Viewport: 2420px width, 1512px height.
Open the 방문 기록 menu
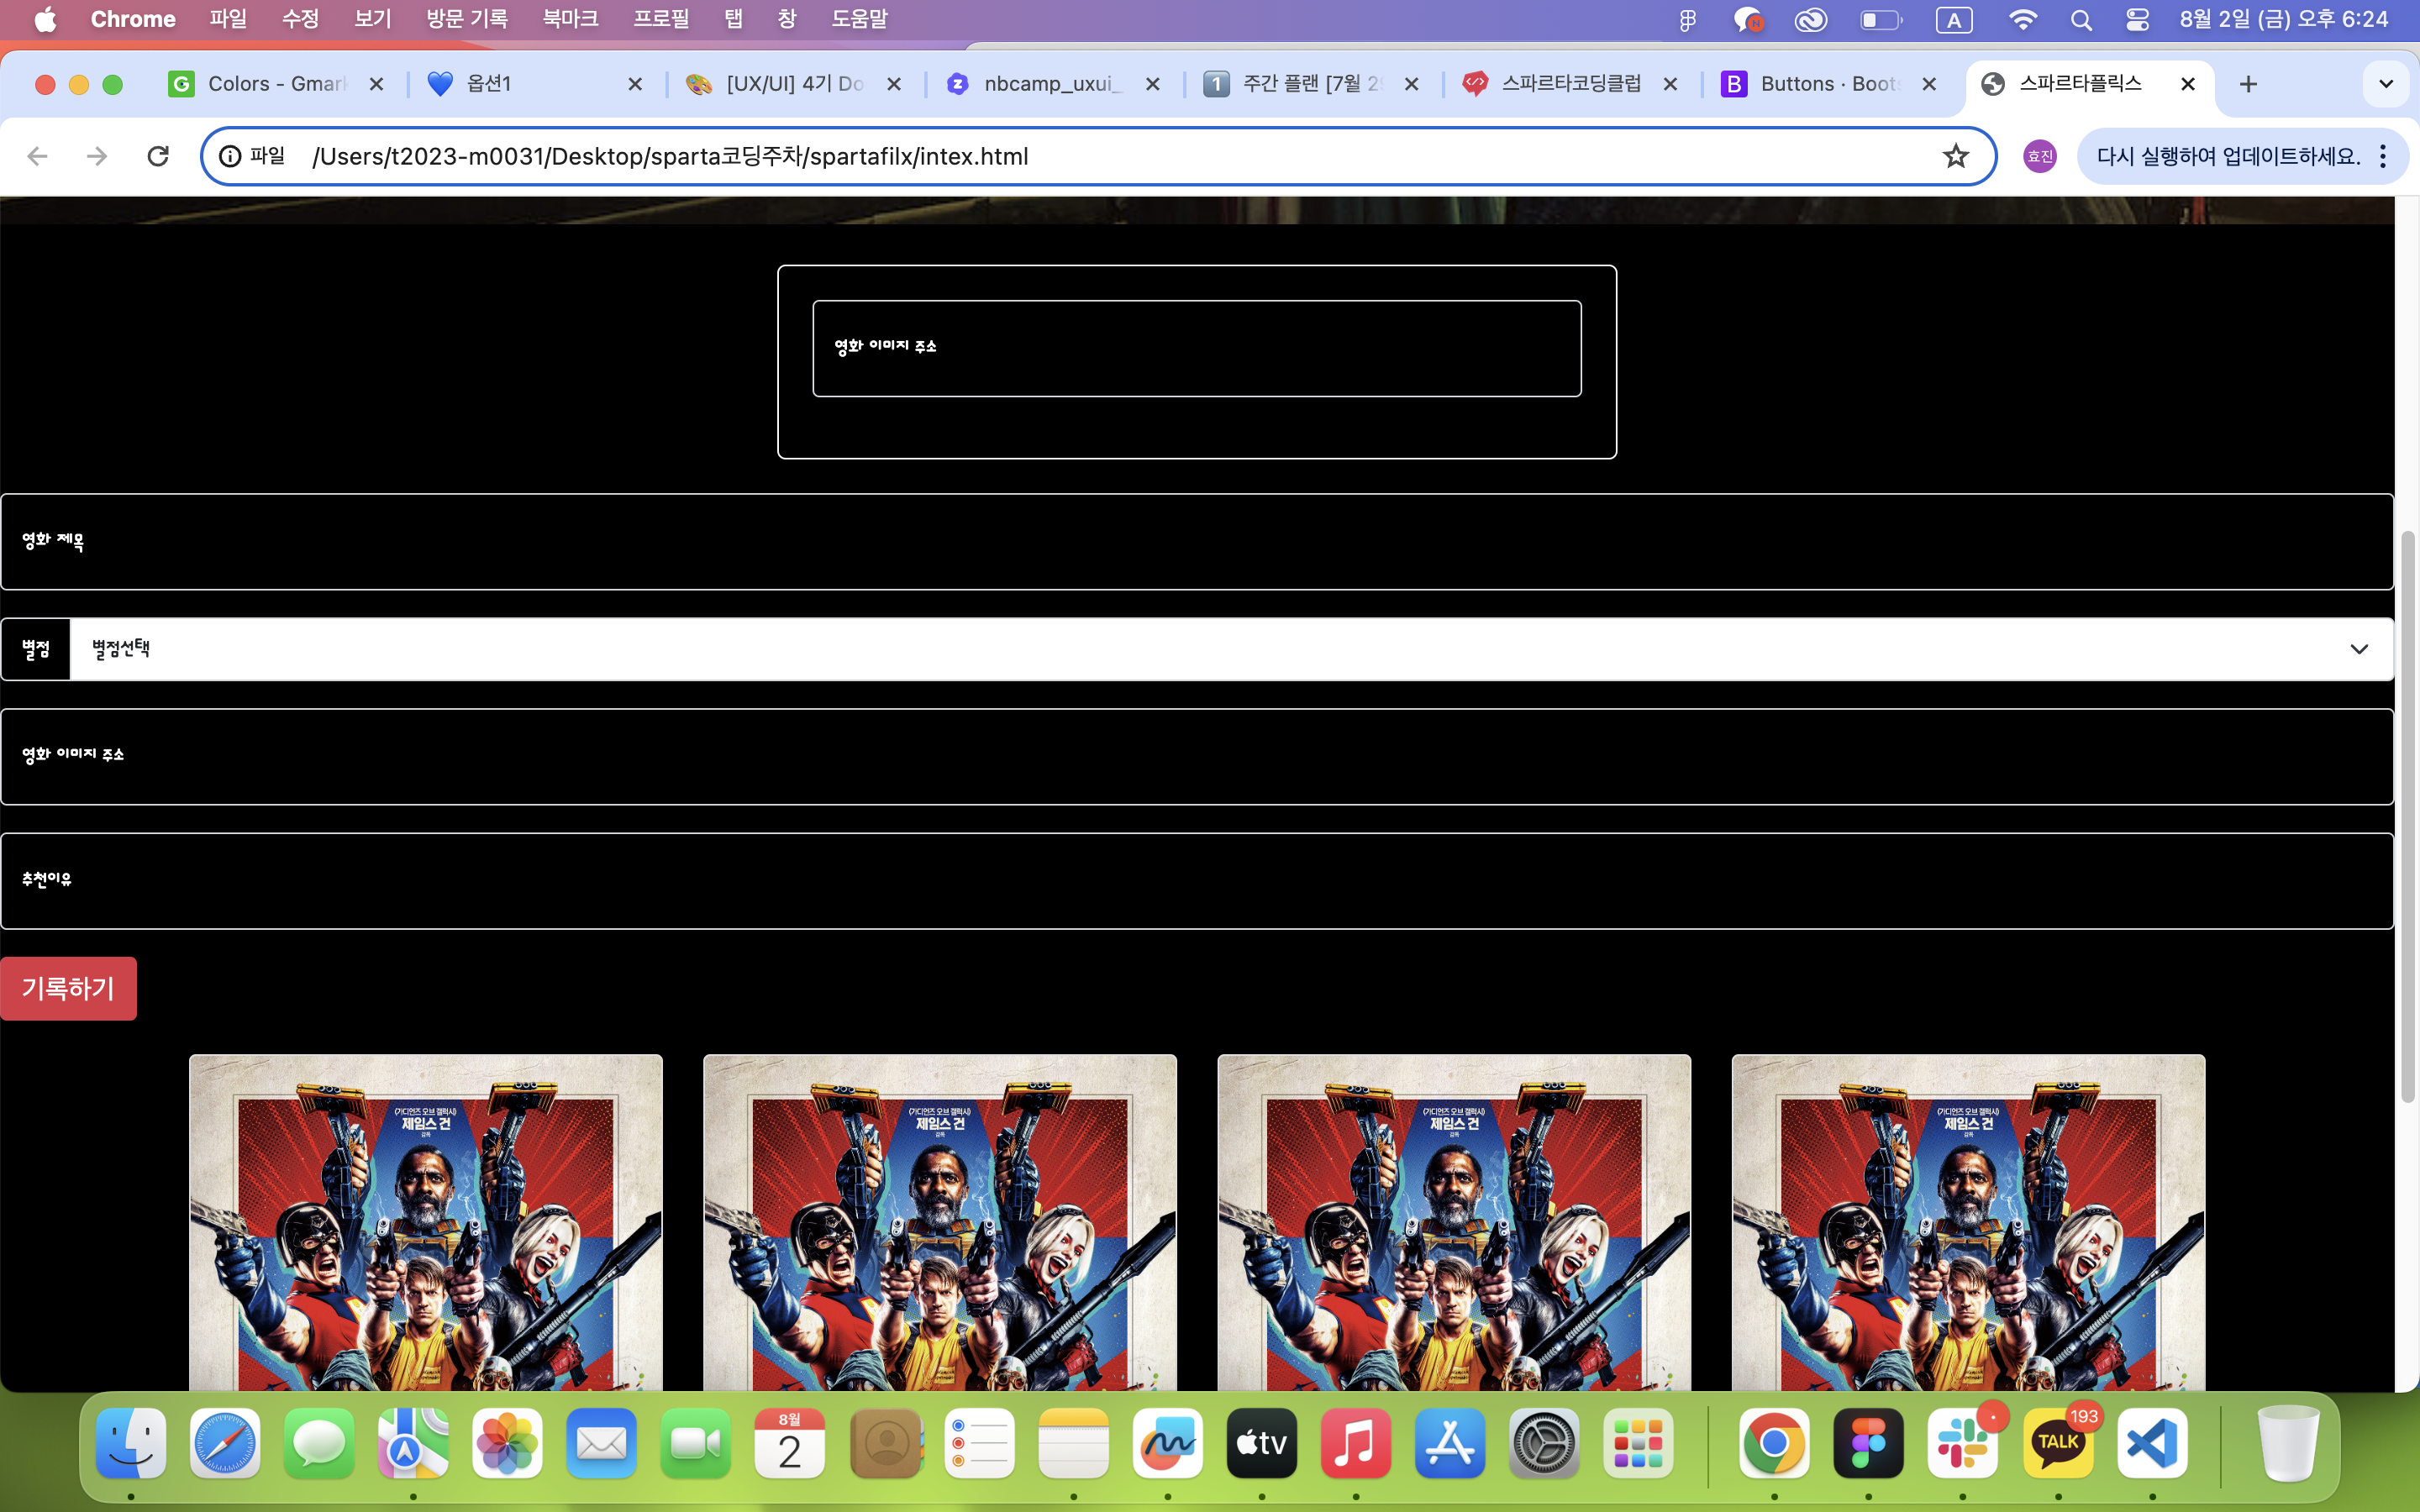coord(467,20)
